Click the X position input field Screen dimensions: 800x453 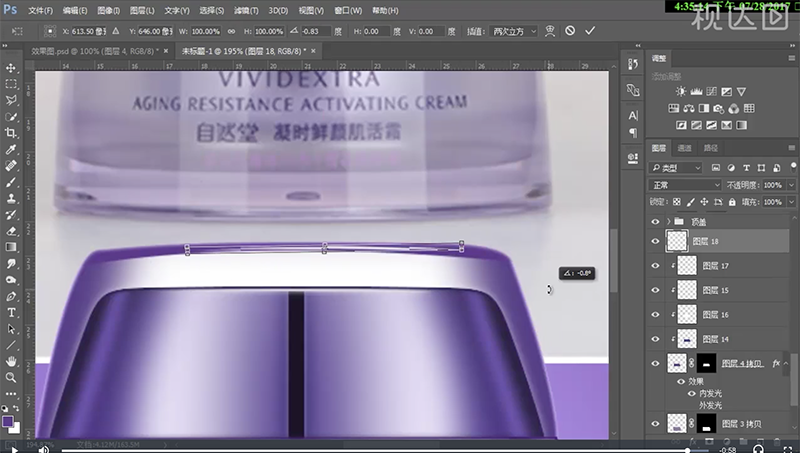(89, 31)
